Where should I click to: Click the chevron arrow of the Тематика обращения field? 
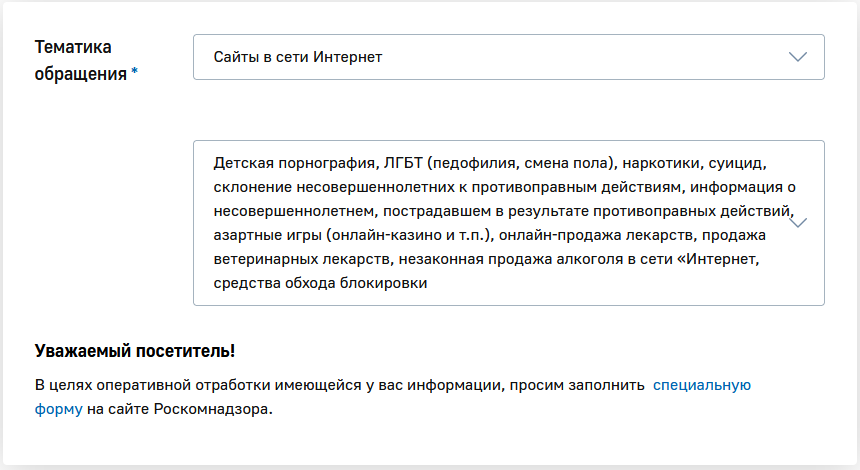(x=797, y=57)
